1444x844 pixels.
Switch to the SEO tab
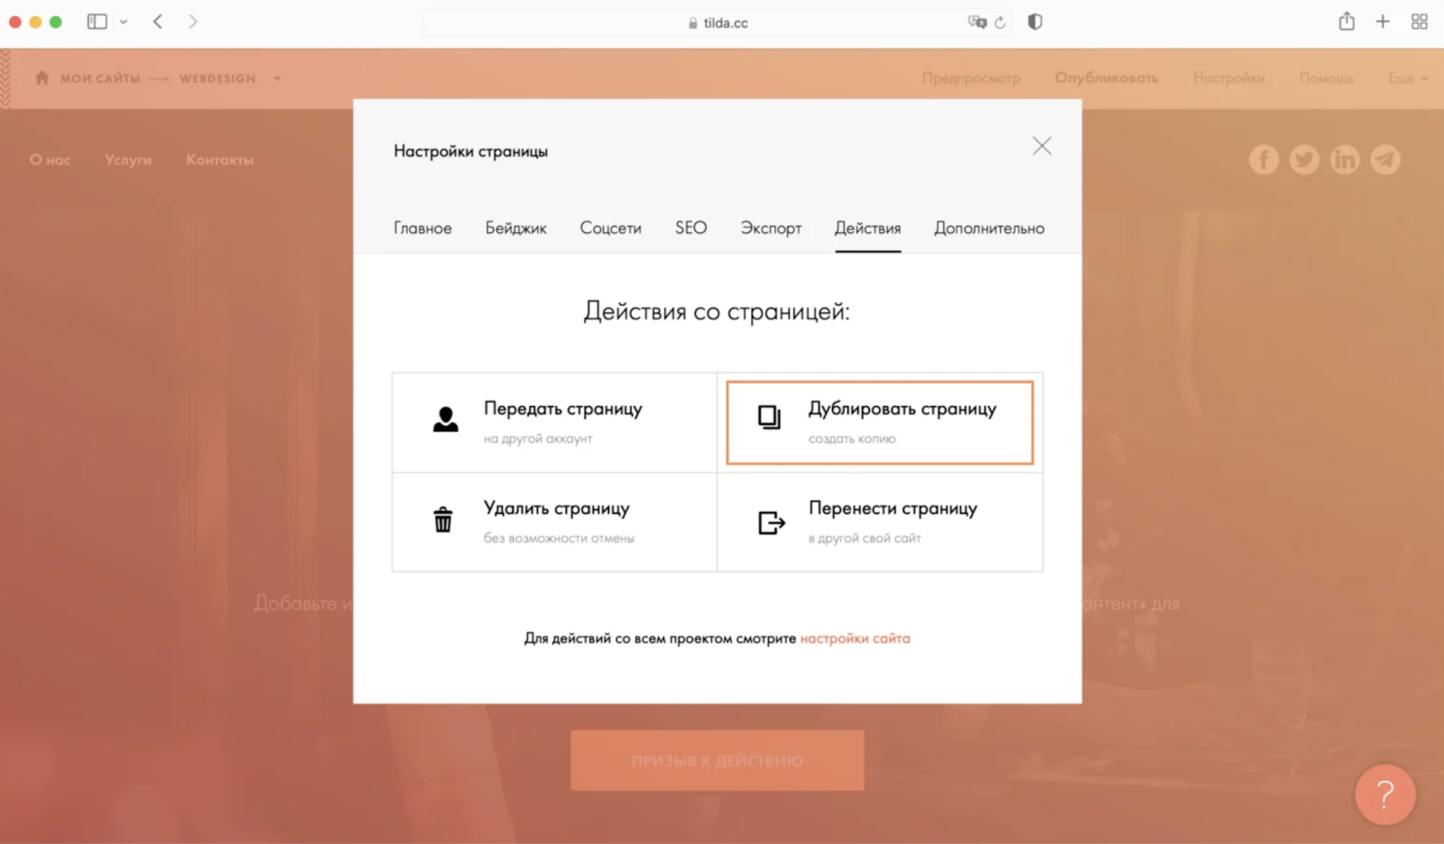690,228
